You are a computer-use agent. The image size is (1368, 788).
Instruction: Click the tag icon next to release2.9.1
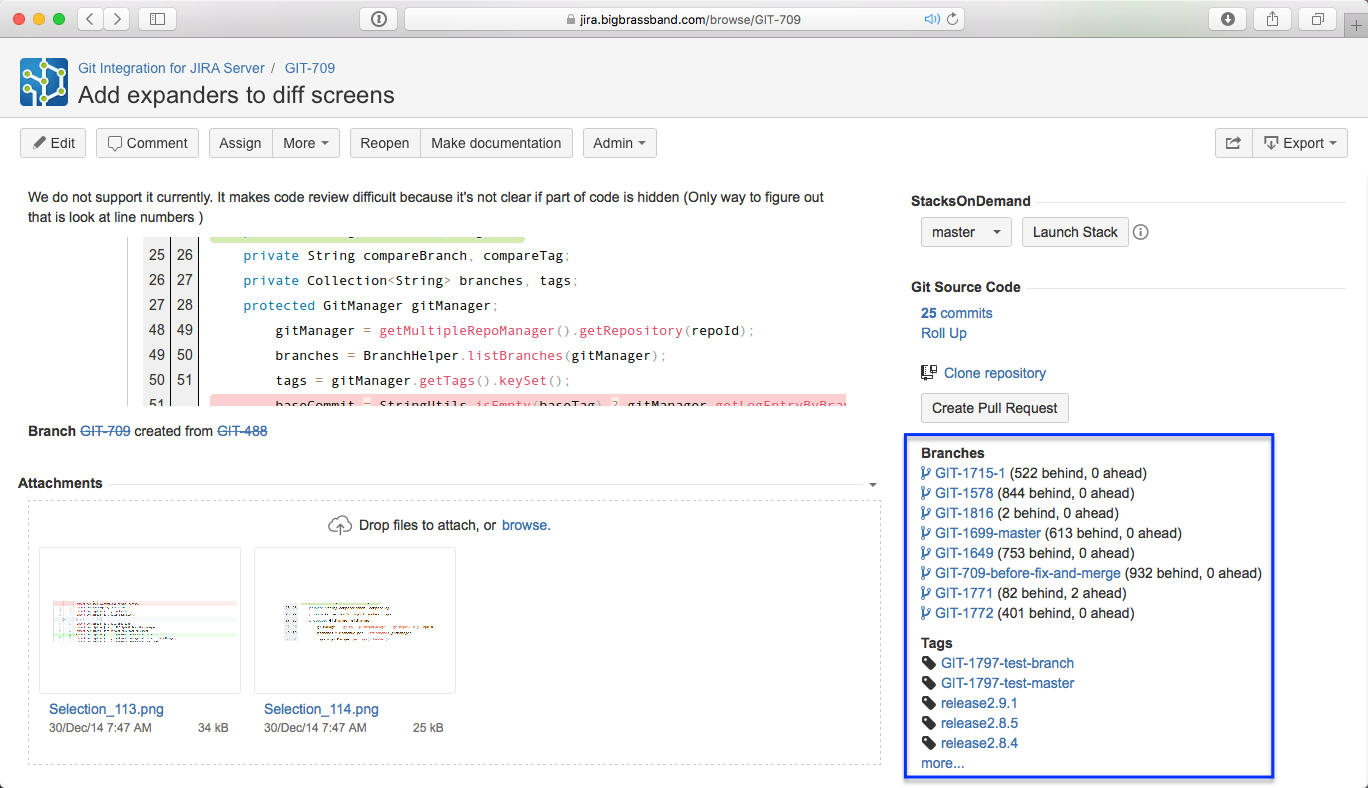(x=928, y=703)
